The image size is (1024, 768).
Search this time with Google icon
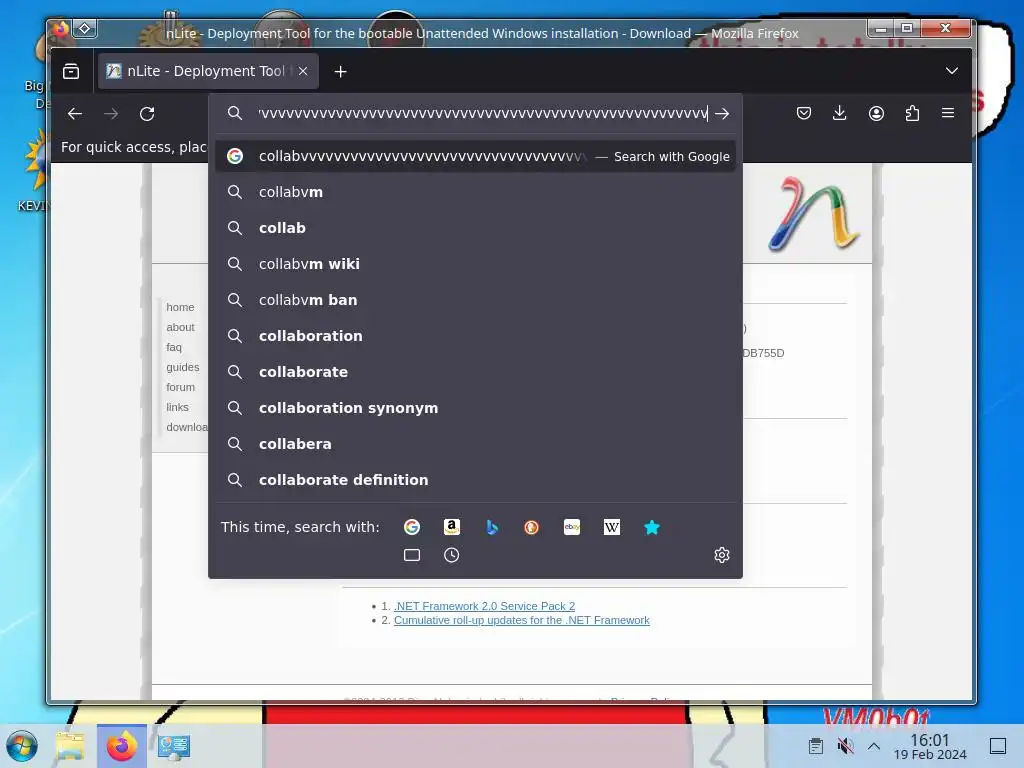(x=412, y=527)
